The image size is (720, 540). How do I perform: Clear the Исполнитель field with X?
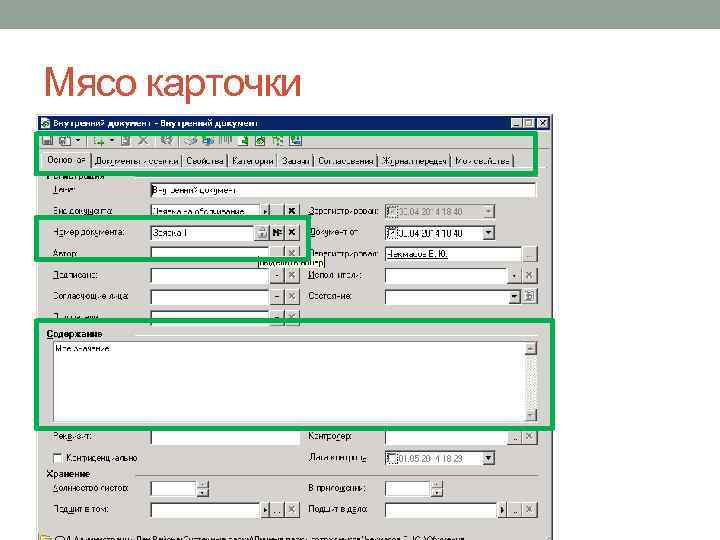[x=529, y=276]
